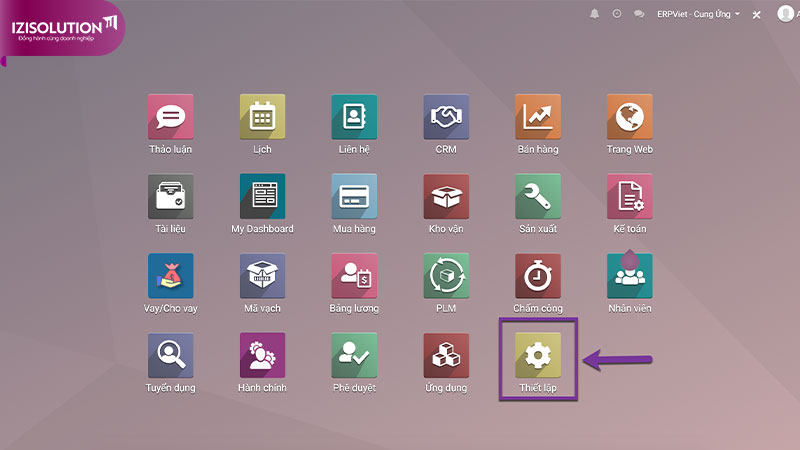Click the IZISOLUTION logo
Image resolution: width=800 pixels, height=450 pixels.
62,28
